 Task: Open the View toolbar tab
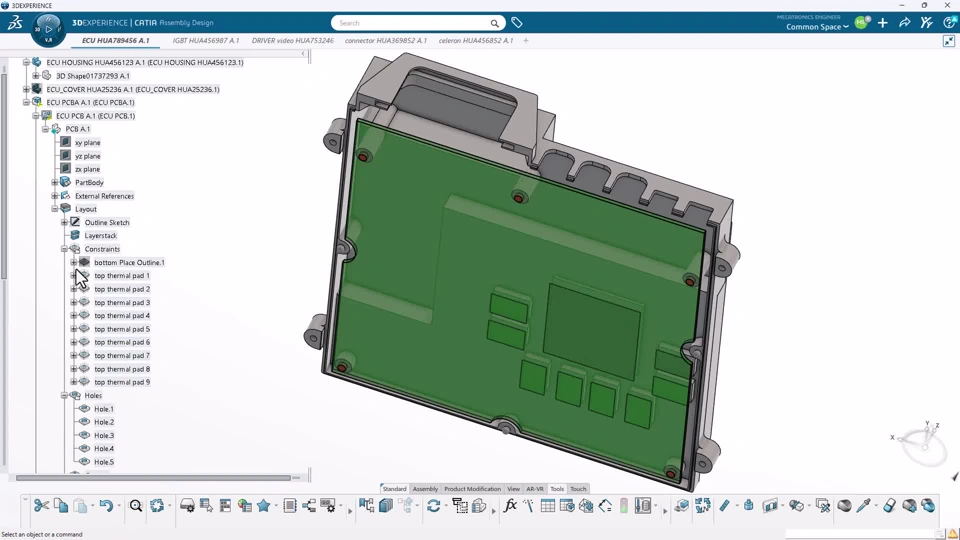tap(513, 489)
